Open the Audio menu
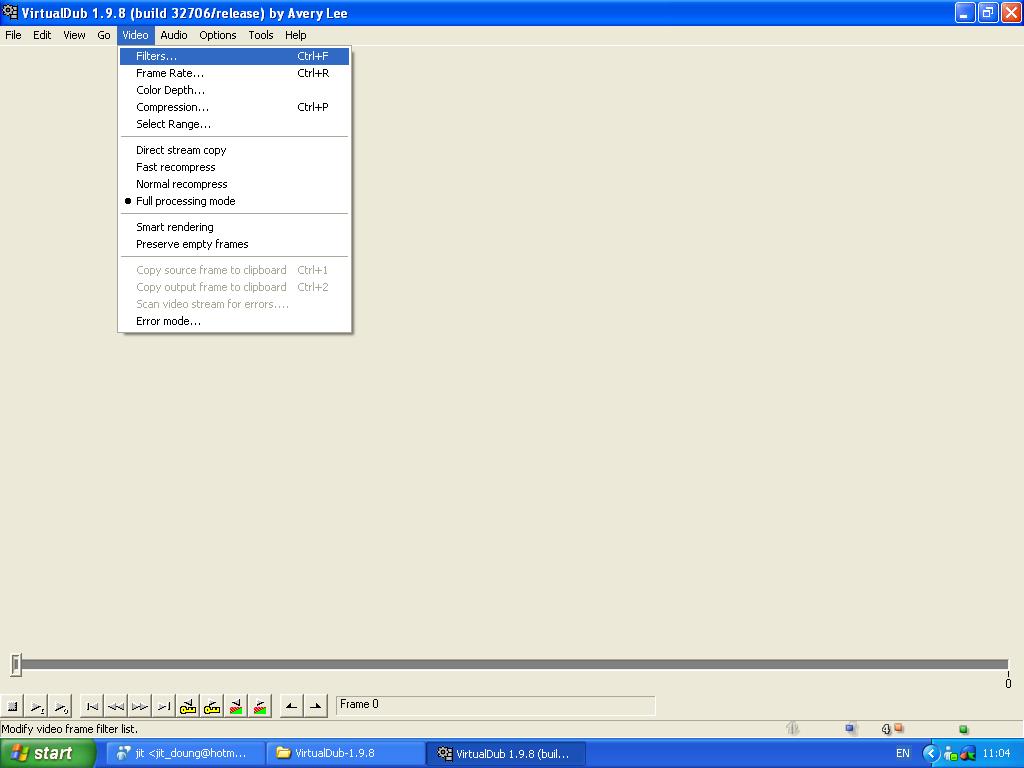The height and width of the screenshot is (768, 1024). [x=174, y=35]
